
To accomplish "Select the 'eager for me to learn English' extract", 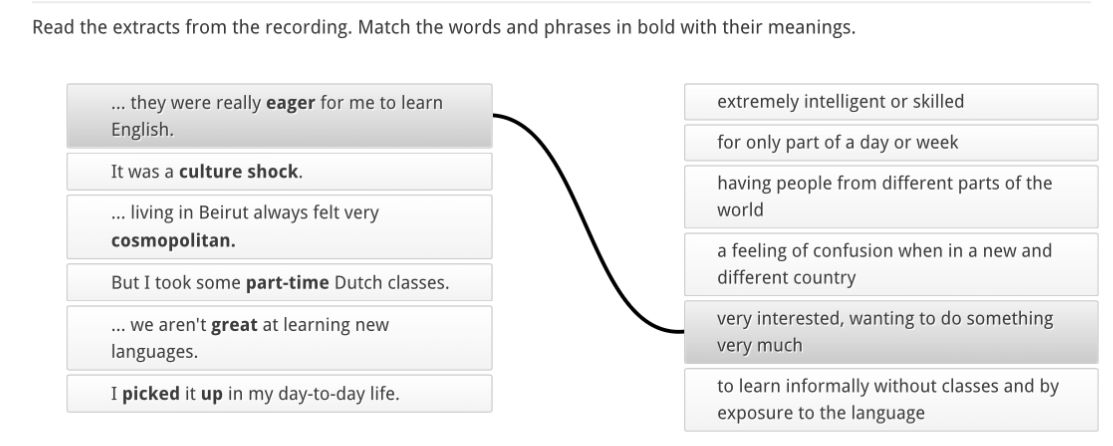I will (x=279, y=116).
